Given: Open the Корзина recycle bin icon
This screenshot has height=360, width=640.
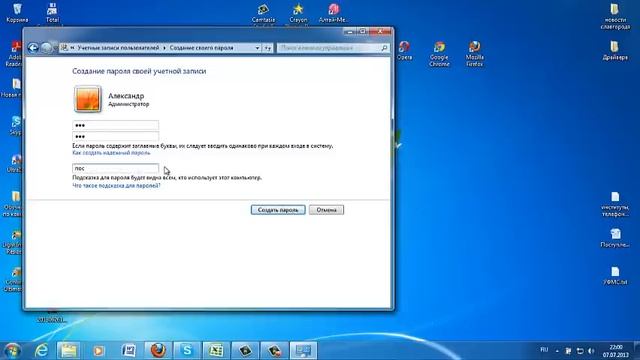Looking at the screenshot, I should pos(17,13).
